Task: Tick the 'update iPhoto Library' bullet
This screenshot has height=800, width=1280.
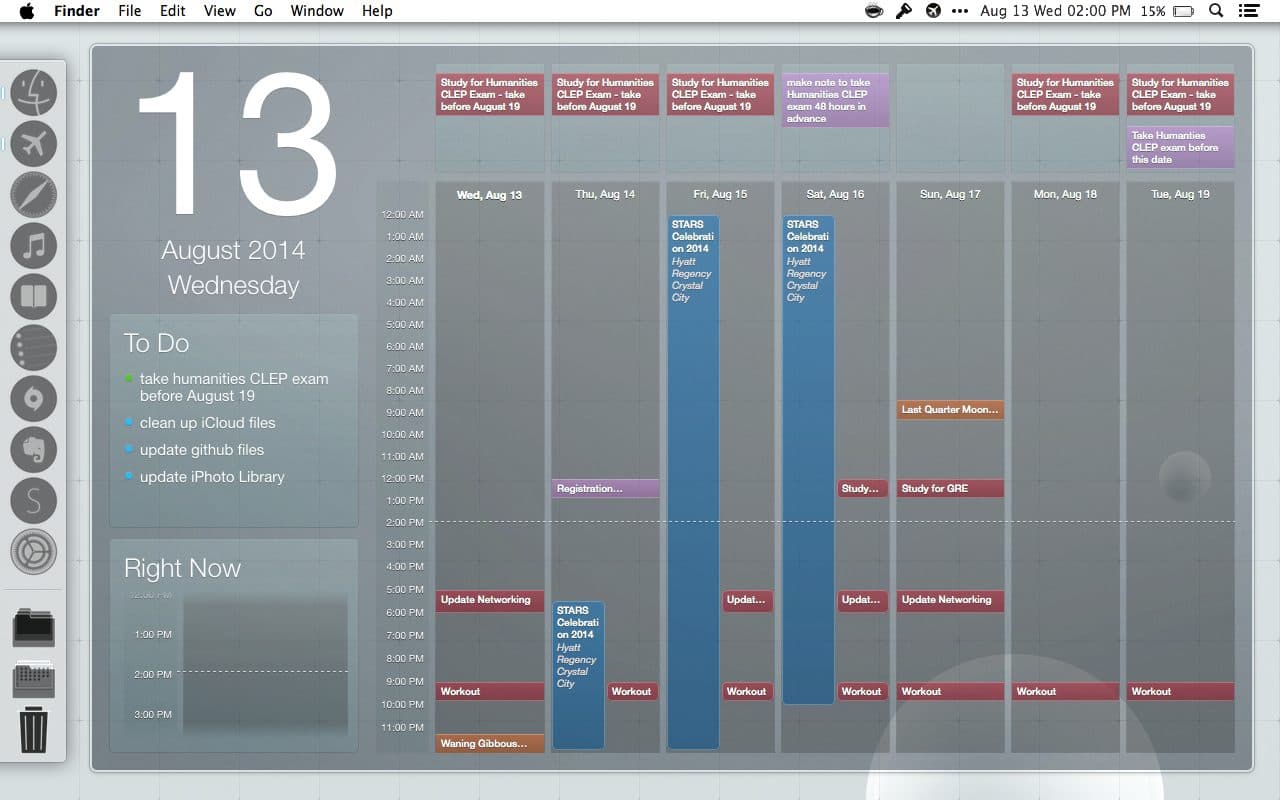Action: [129, 476]
